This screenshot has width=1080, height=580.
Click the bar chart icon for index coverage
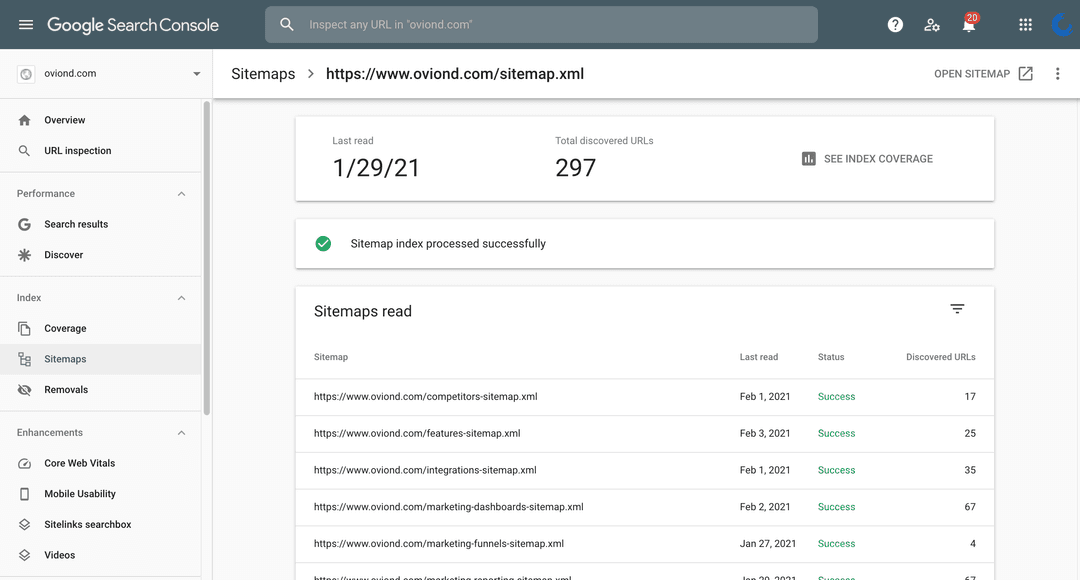point(809,158)
